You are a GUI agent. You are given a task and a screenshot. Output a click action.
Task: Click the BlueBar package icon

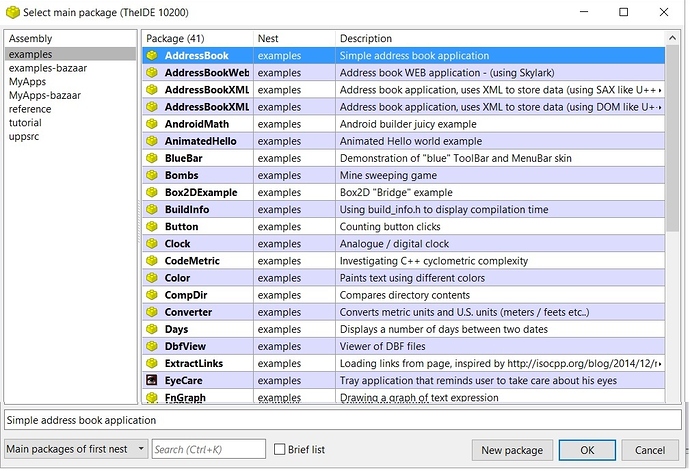coord(152,158)
